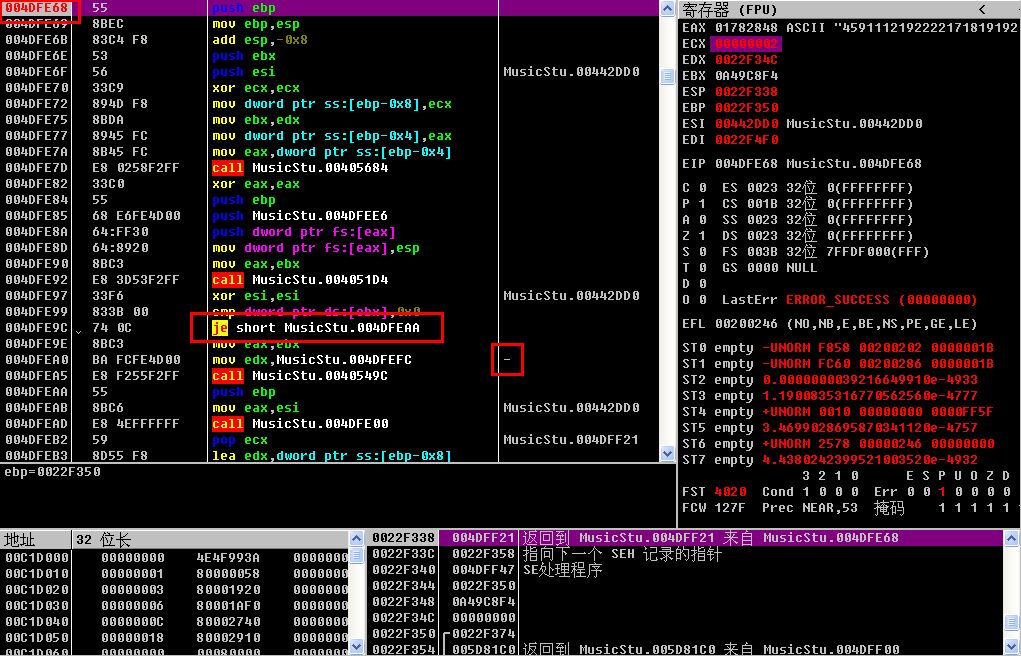Select dump row address 00C1D040
1021x656 pixels.
36,622
